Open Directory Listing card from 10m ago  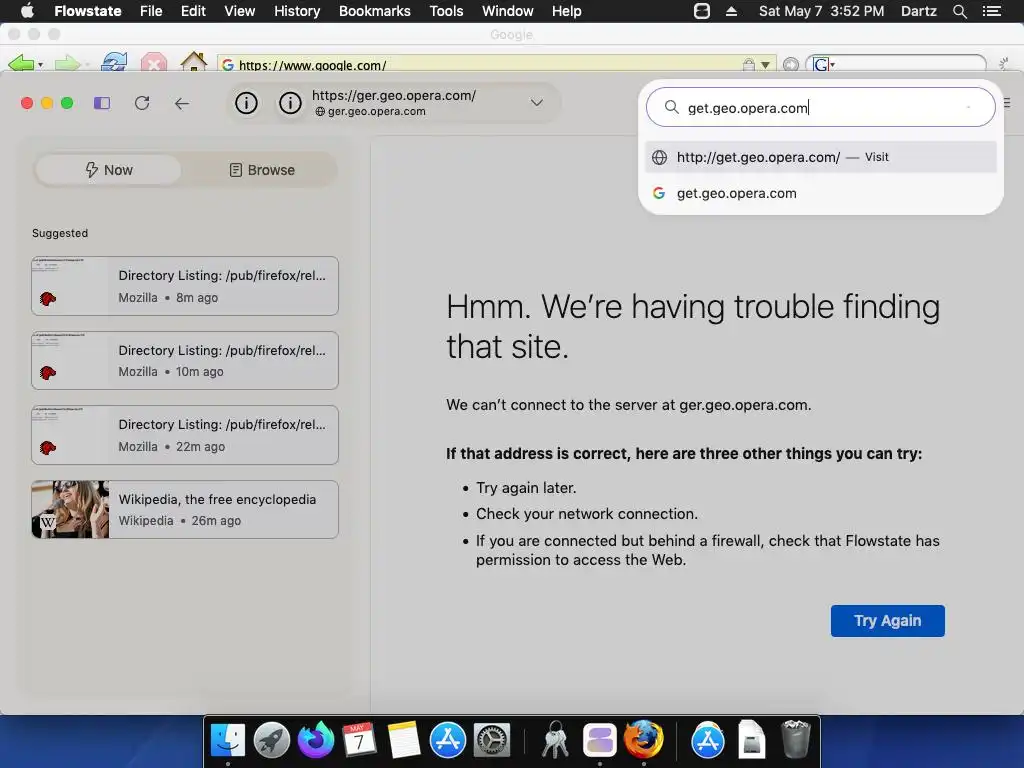click(185, 360)
